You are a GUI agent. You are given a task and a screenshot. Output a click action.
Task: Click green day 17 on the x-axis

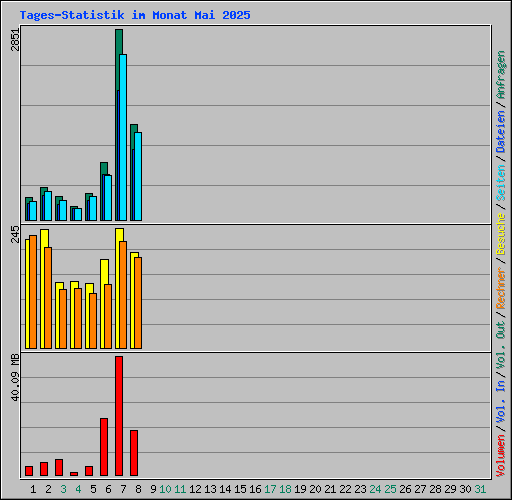pyautogui.click(x=270, y=489)
